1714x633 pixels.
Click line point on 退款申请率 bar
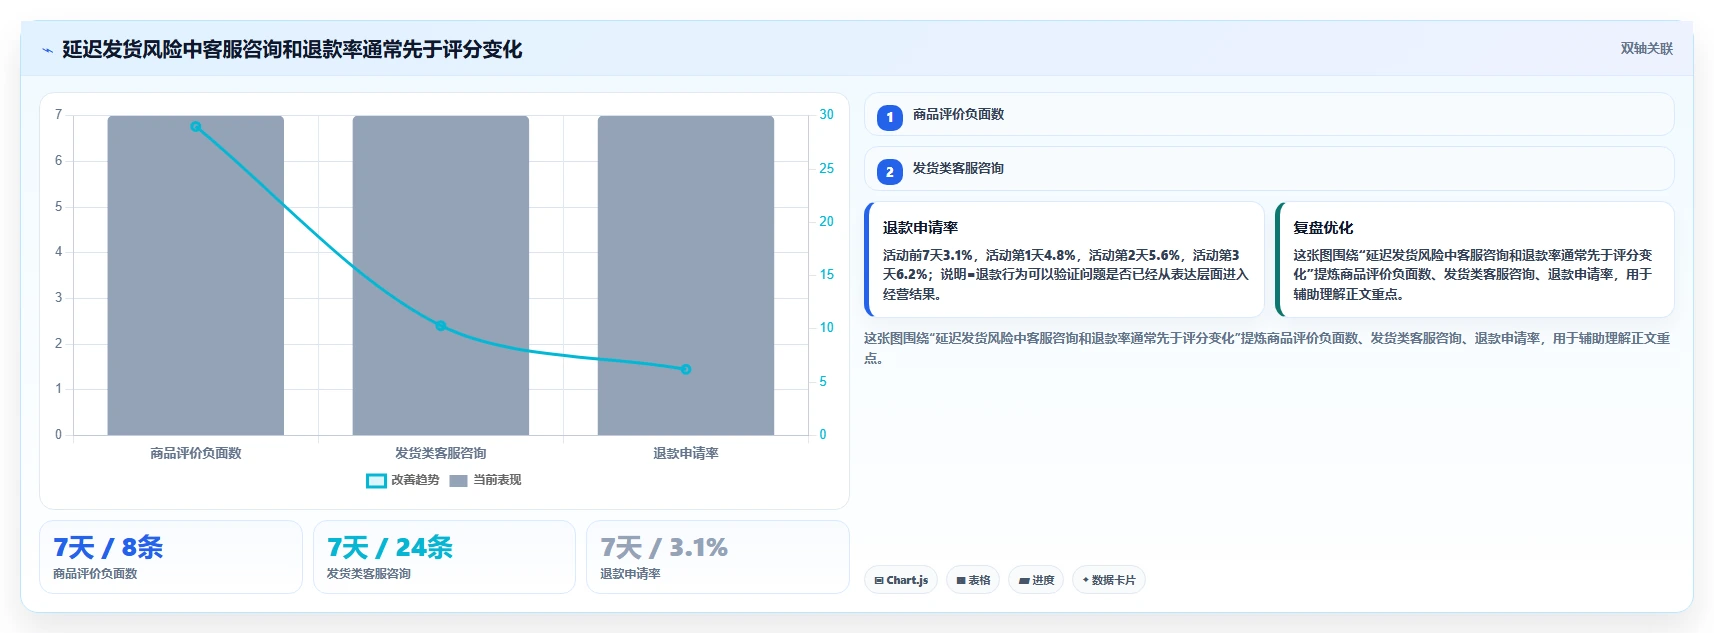(686, 369)
